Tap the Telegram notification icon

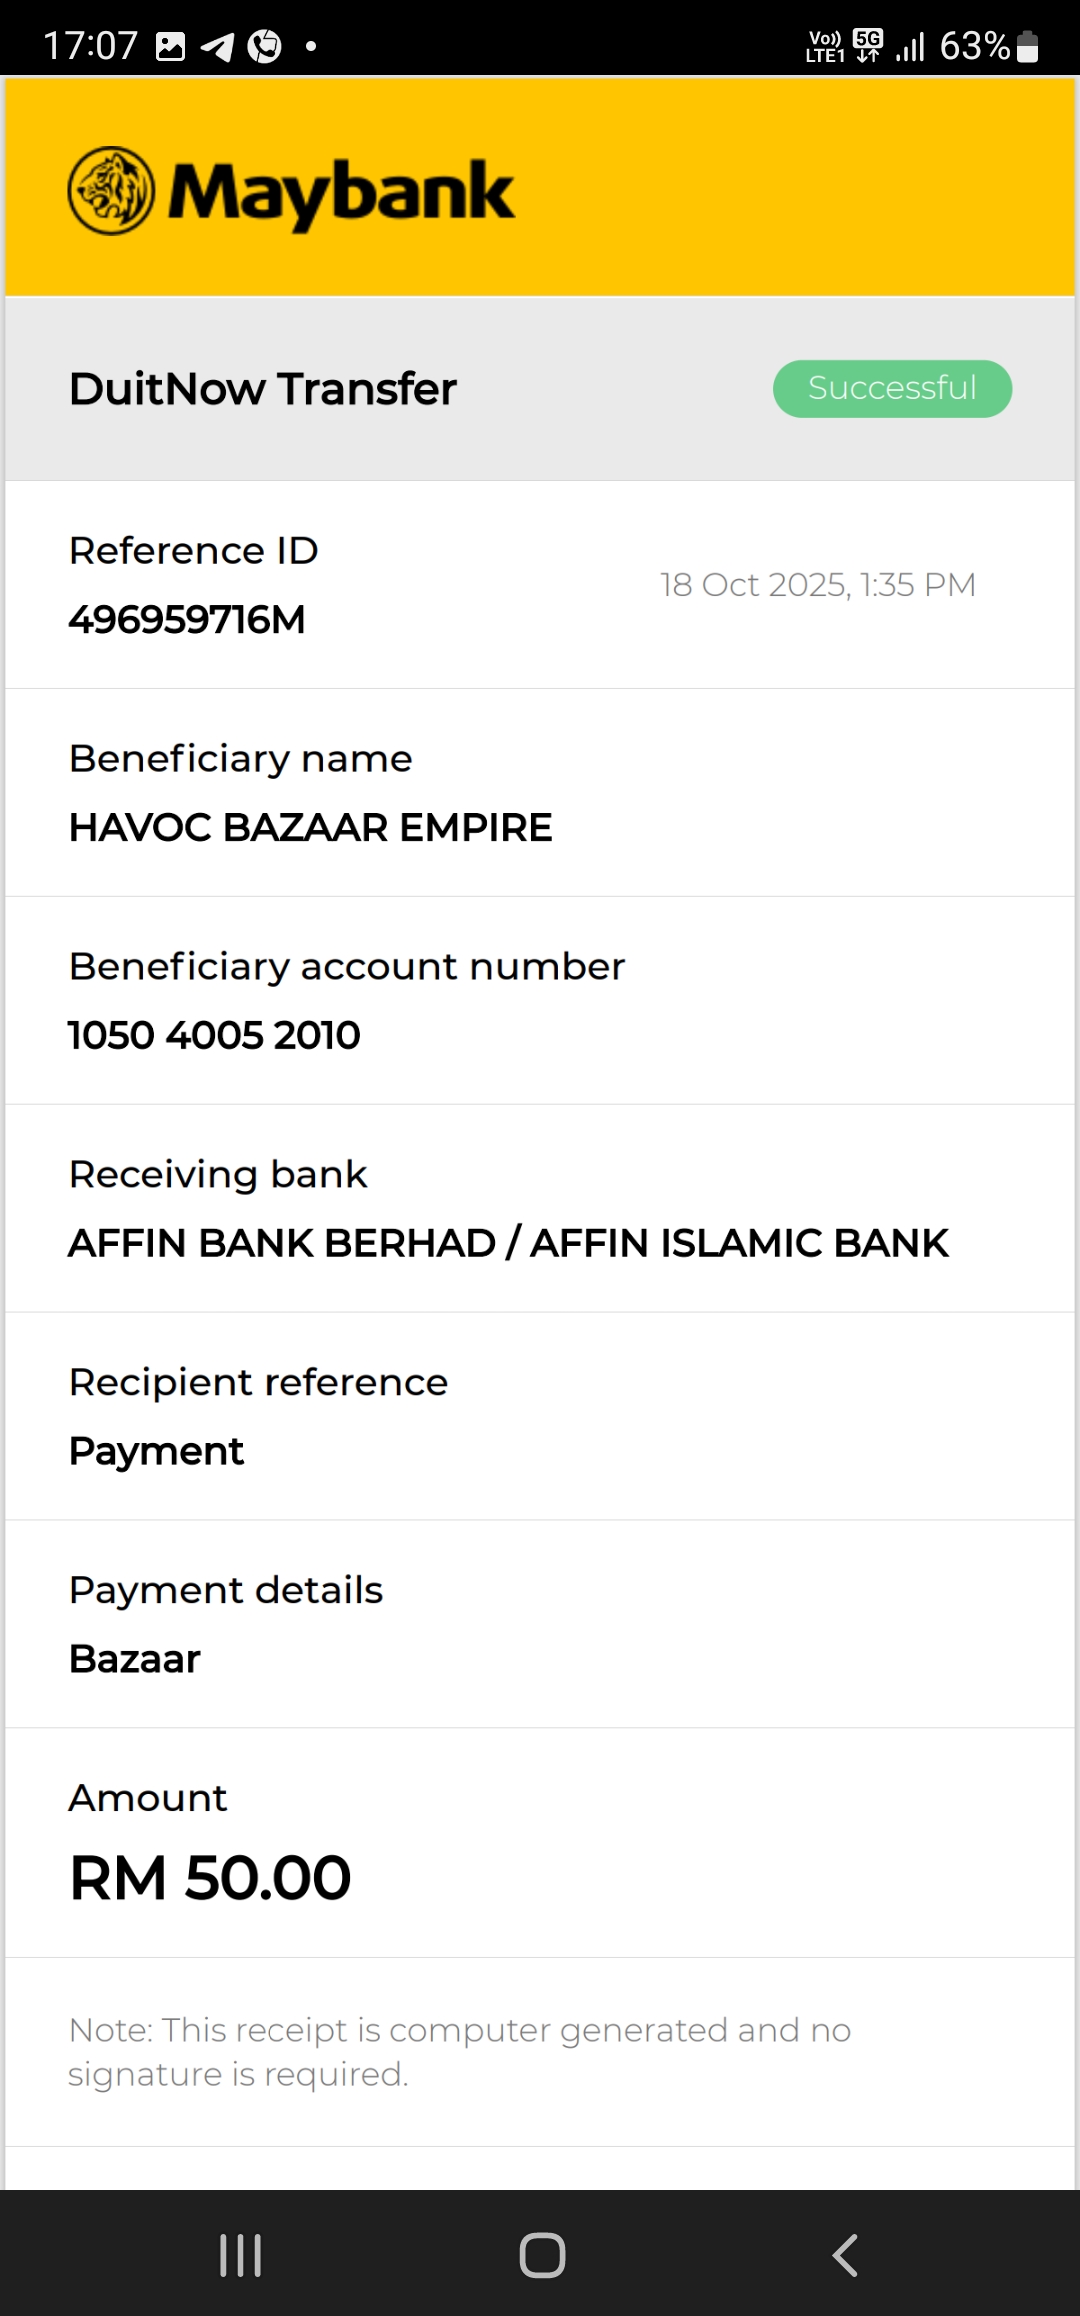point(217,46)
